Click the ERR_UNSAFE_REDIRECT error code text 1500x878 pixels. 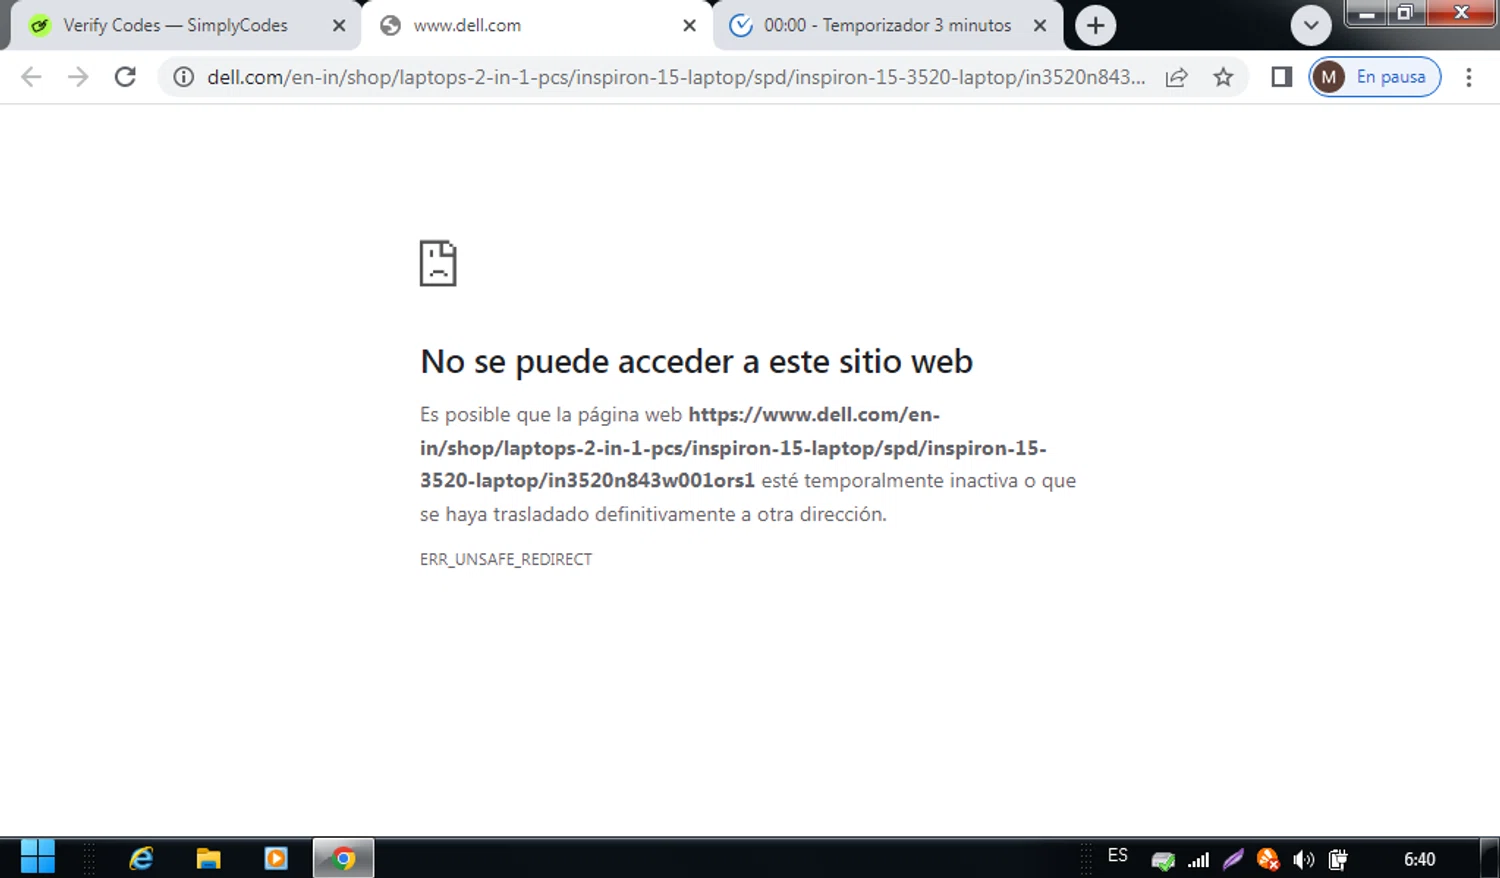point(506,559)
